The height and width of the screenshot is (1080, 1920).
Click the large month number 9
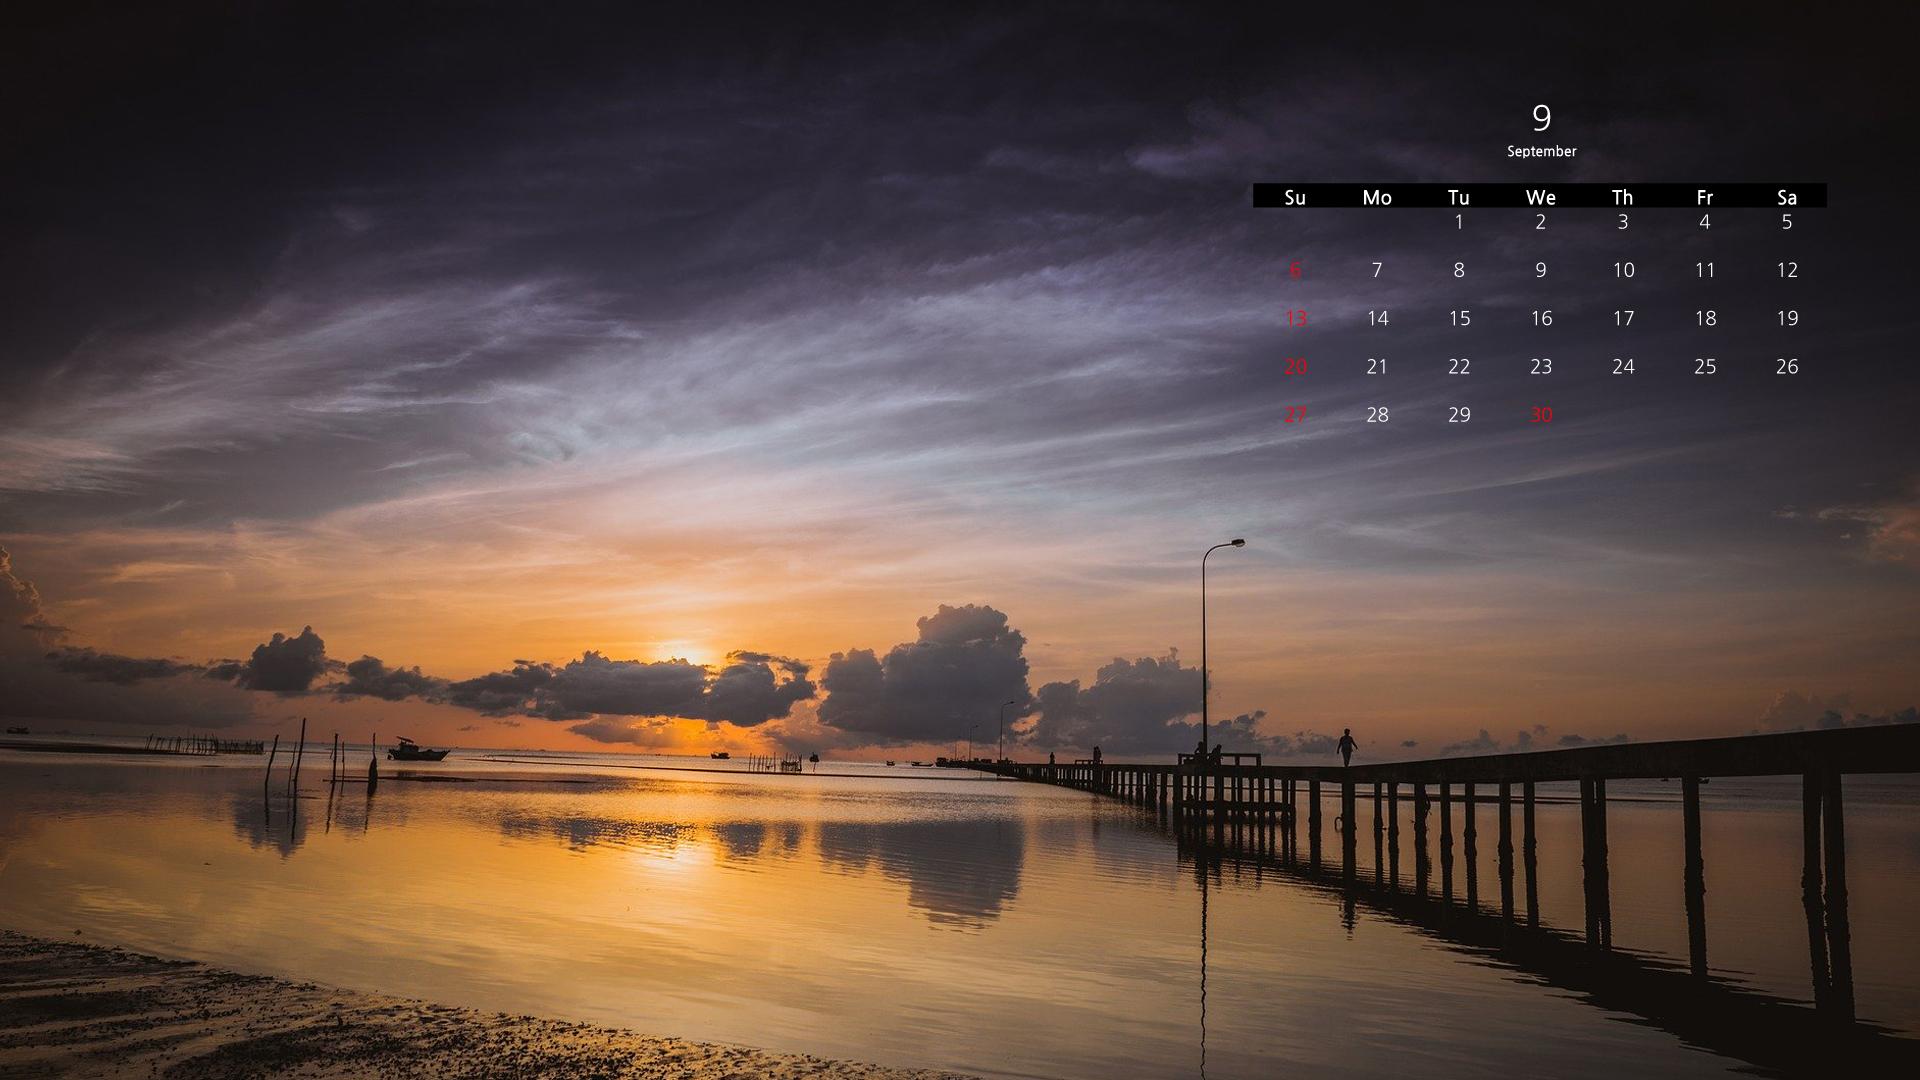click(x=1541, y=118)
